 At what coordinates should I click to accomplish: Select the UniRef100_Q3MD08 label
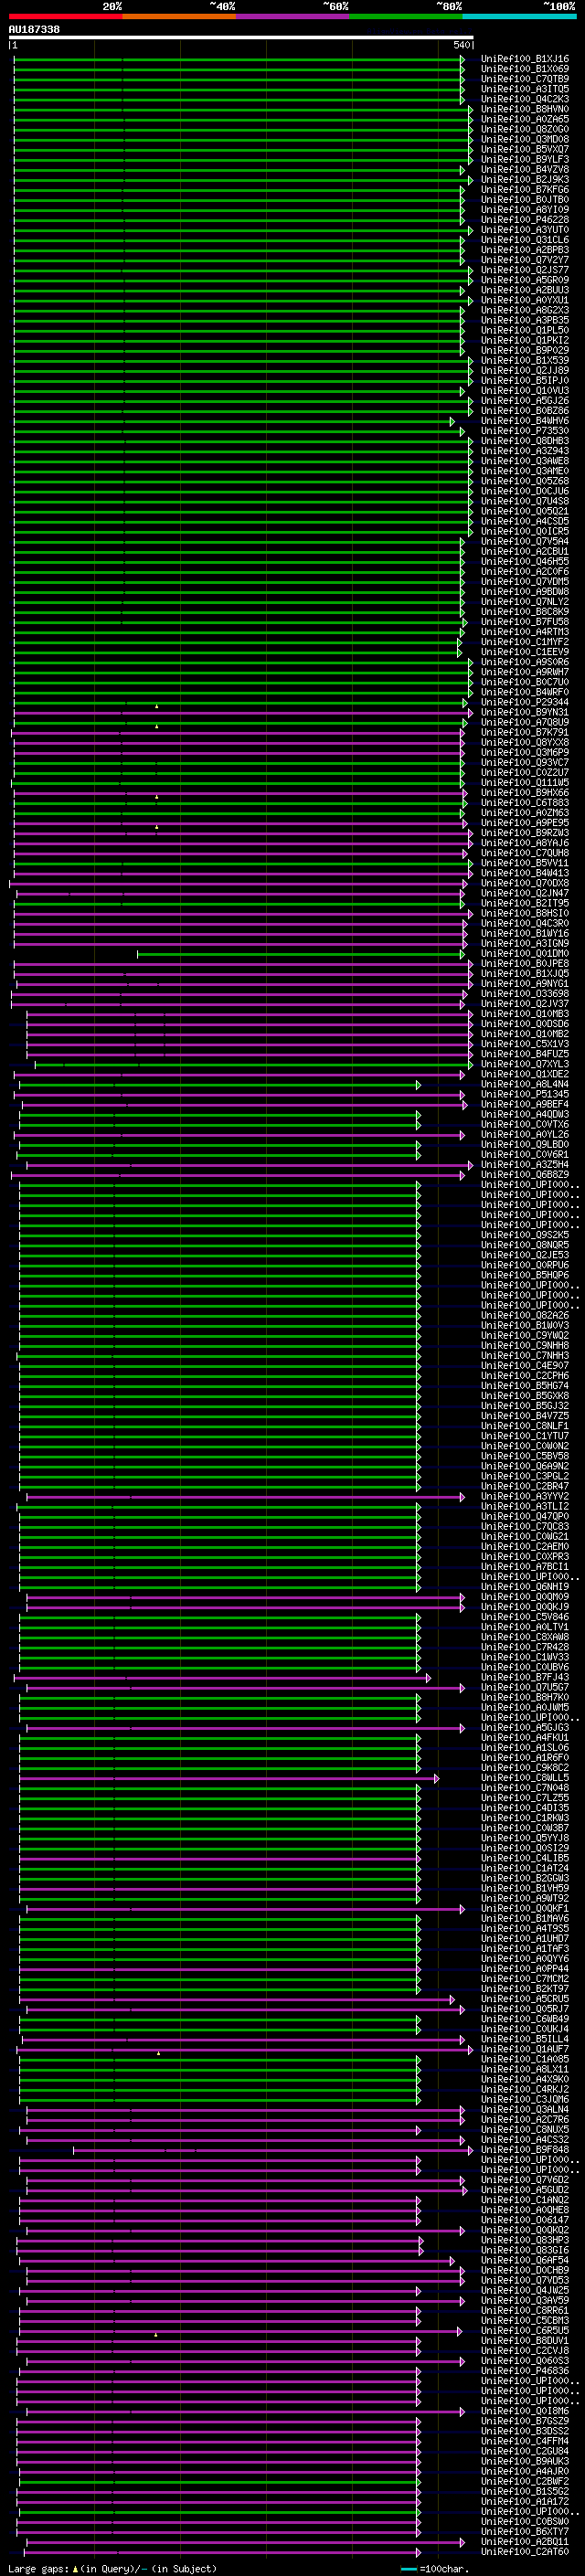(525, 139)
